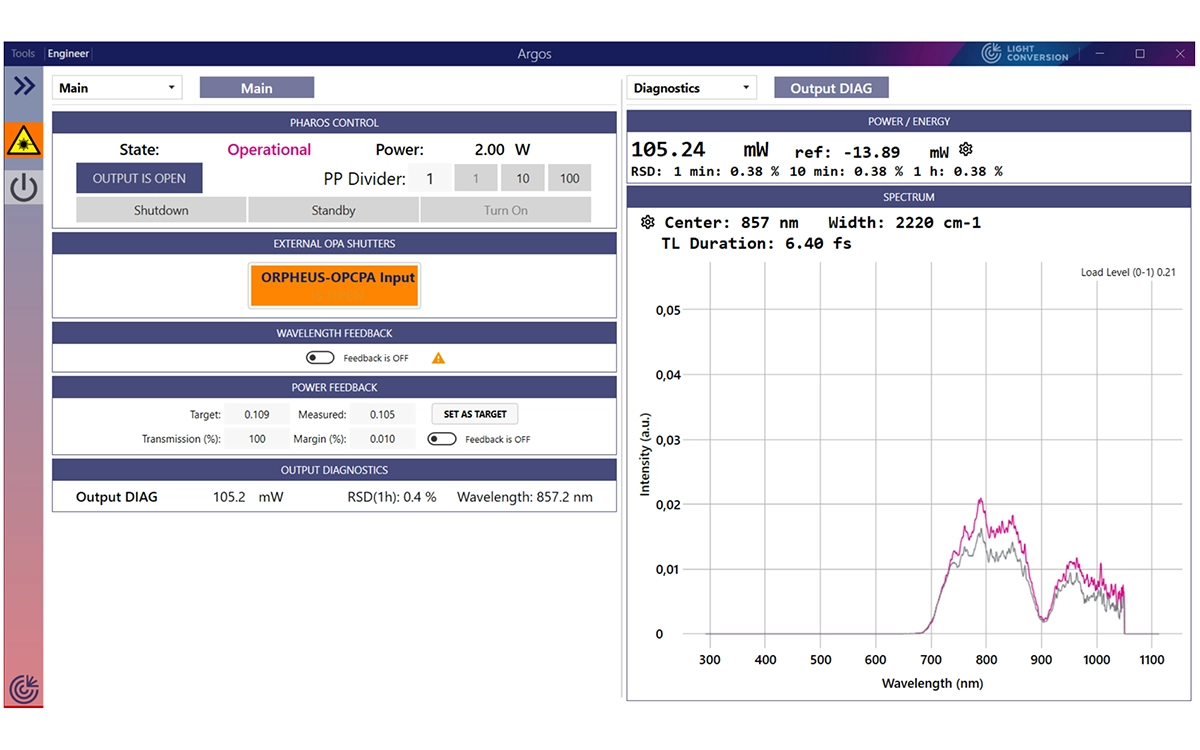The image size is (1200, 750).
Task: Click the Output DIAG label in diagnostics row
Action: 117,497
